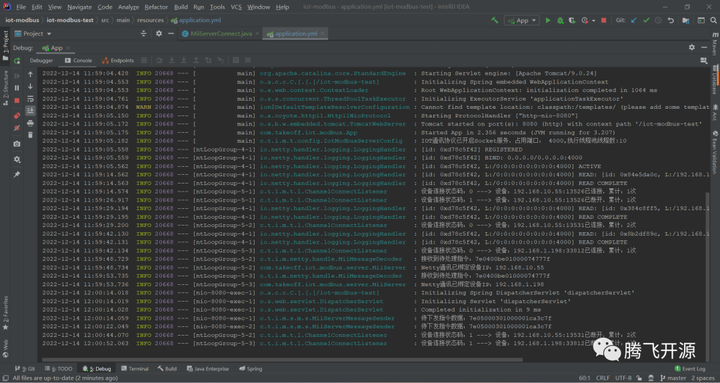Switch to the Debugger tab
This screenshot has width=720, height=383.
point(41,60)
